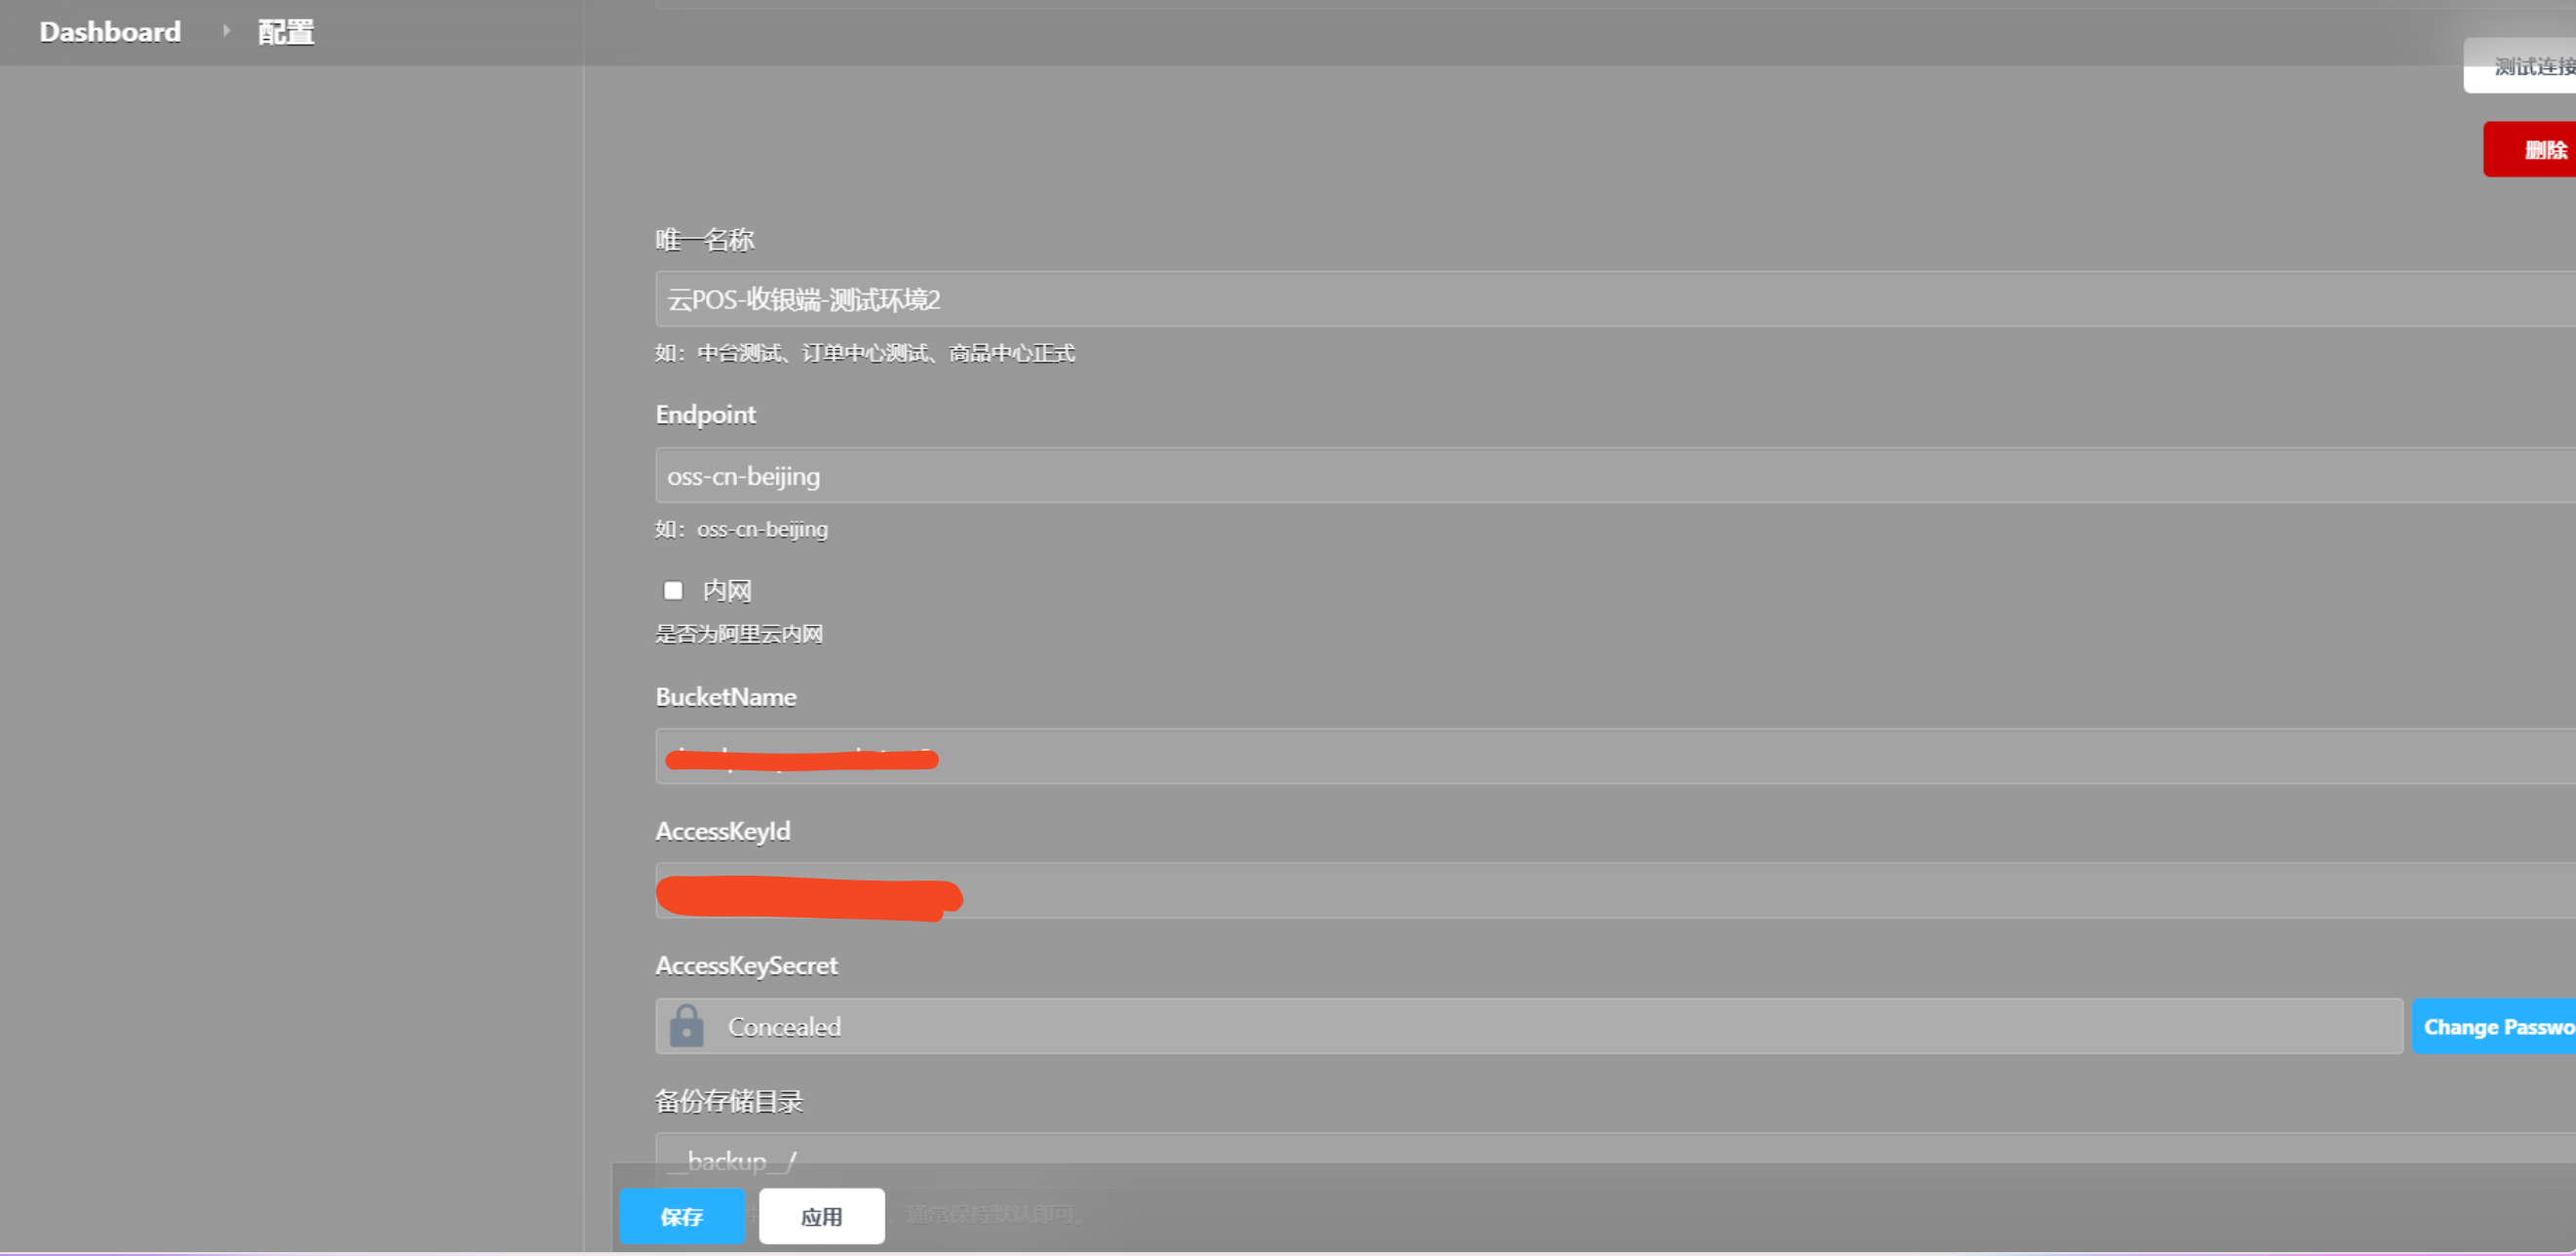This screenshot has width=2576, height=1256.
Task: Click the 唯一名称 label text
Action: coord(704,240)
